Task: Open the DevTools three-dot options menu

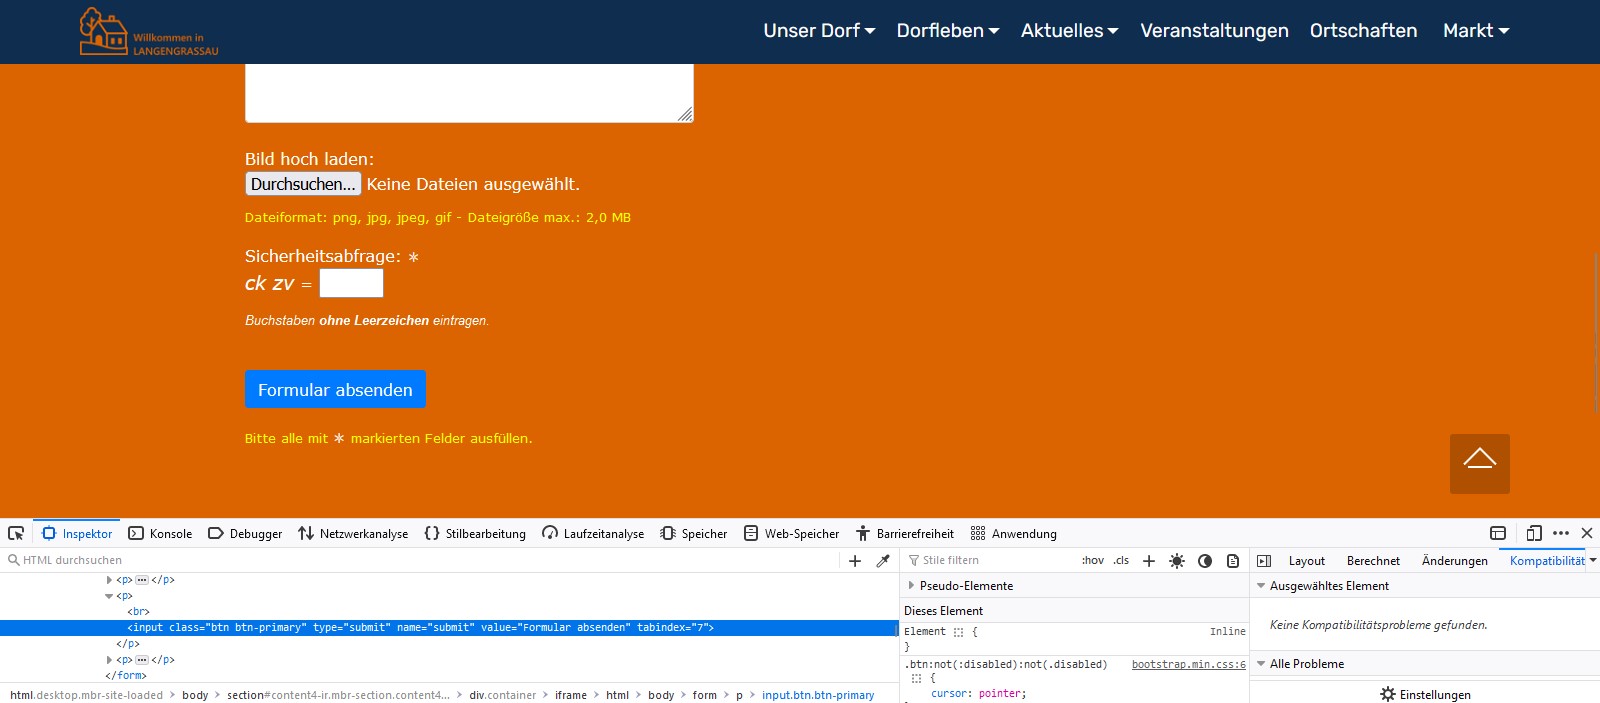Action: click(x=1561, y=533)
